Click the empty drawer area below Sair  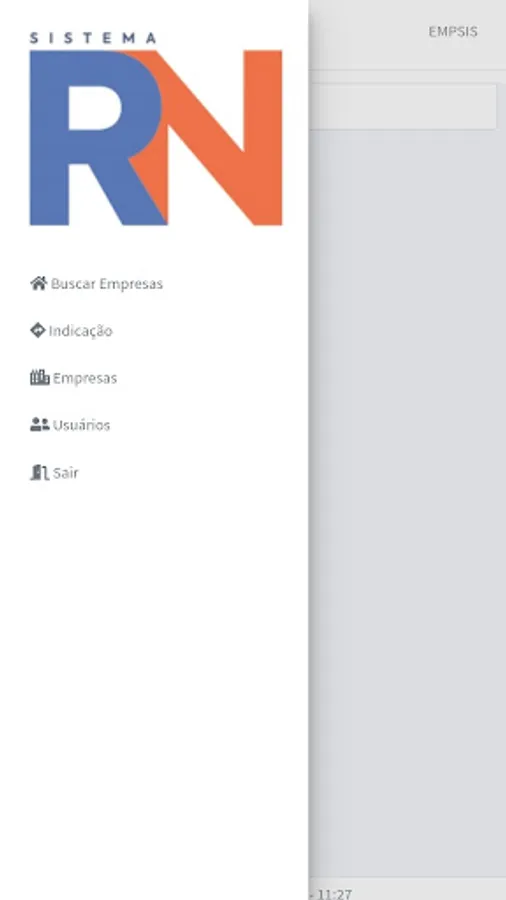click(154, 689)
